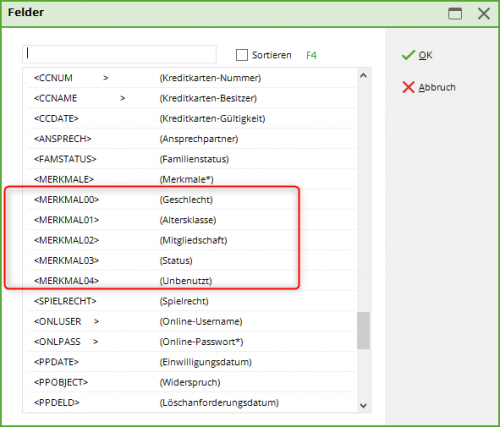Click the scrollbar thumb of the field list
This screenshot has height=427, width=500.
[363, 330]
